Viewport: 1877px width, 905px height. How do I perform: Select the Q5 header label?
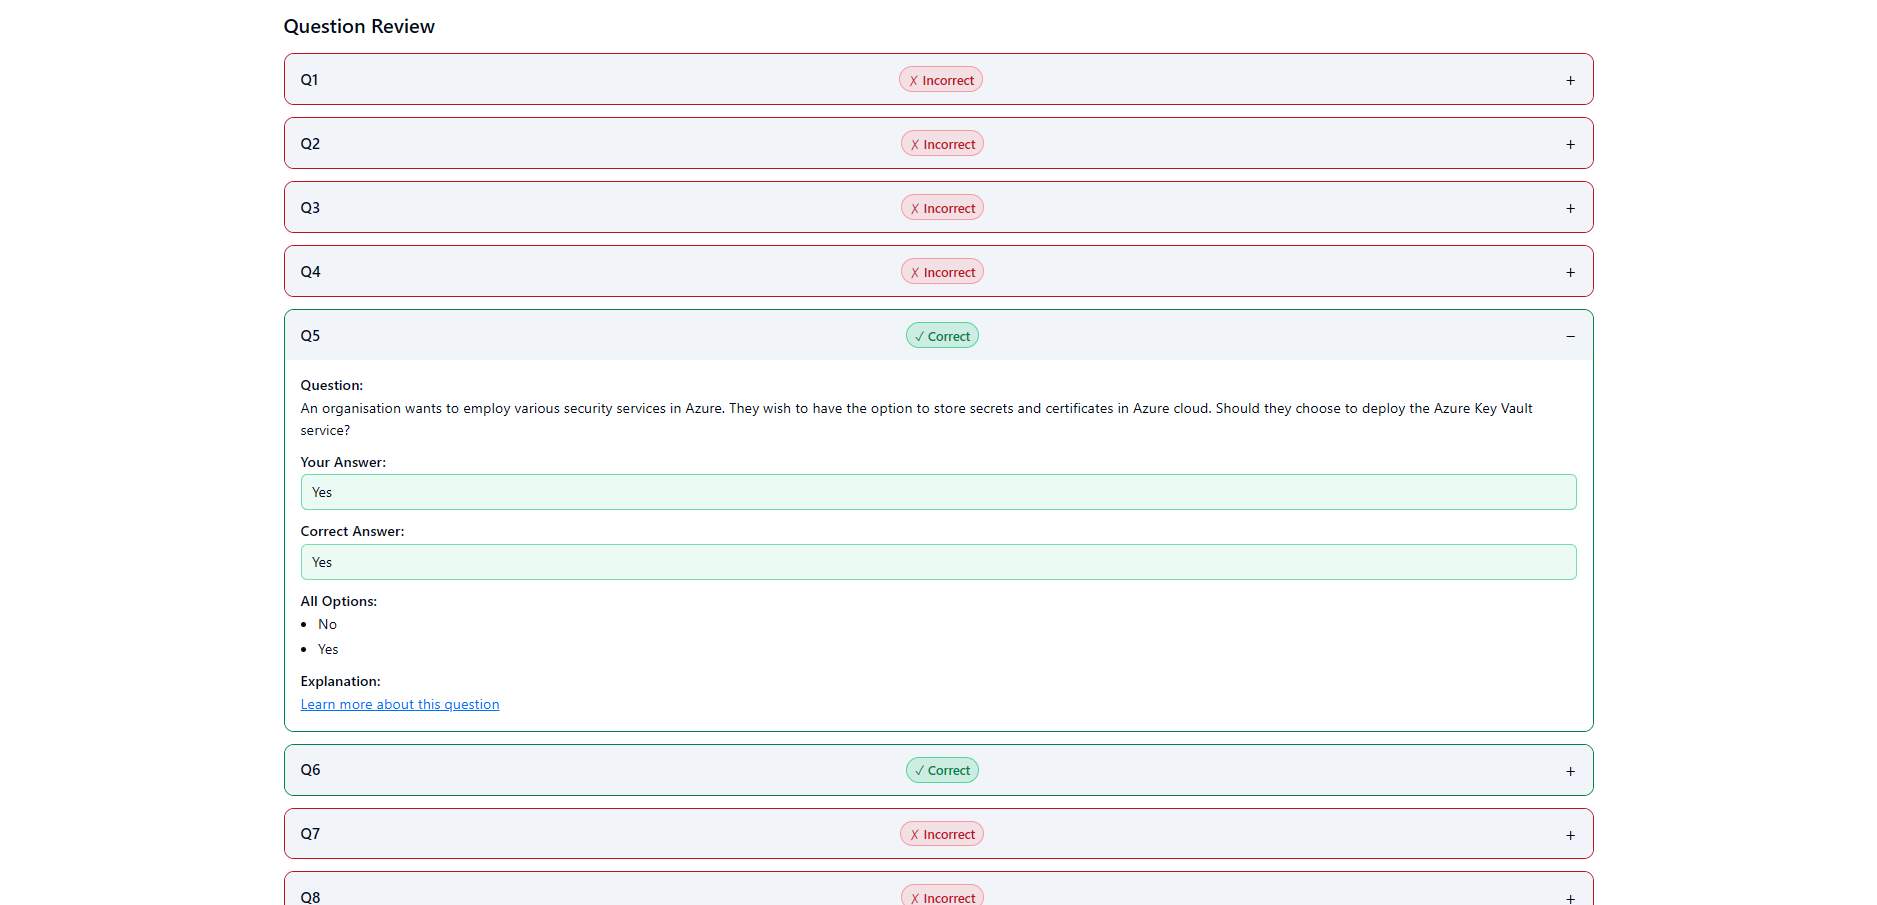point(310,336)
